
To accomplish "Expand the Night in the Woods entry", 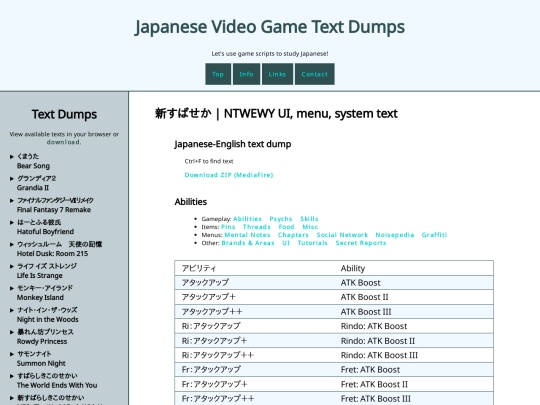I will coord(12,310).
